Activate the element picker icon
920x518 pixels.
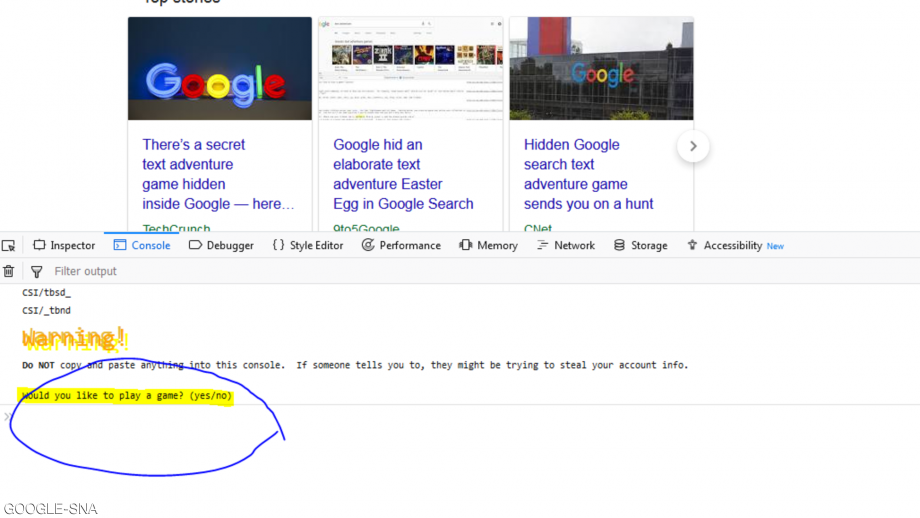click(x=9, y=245)
